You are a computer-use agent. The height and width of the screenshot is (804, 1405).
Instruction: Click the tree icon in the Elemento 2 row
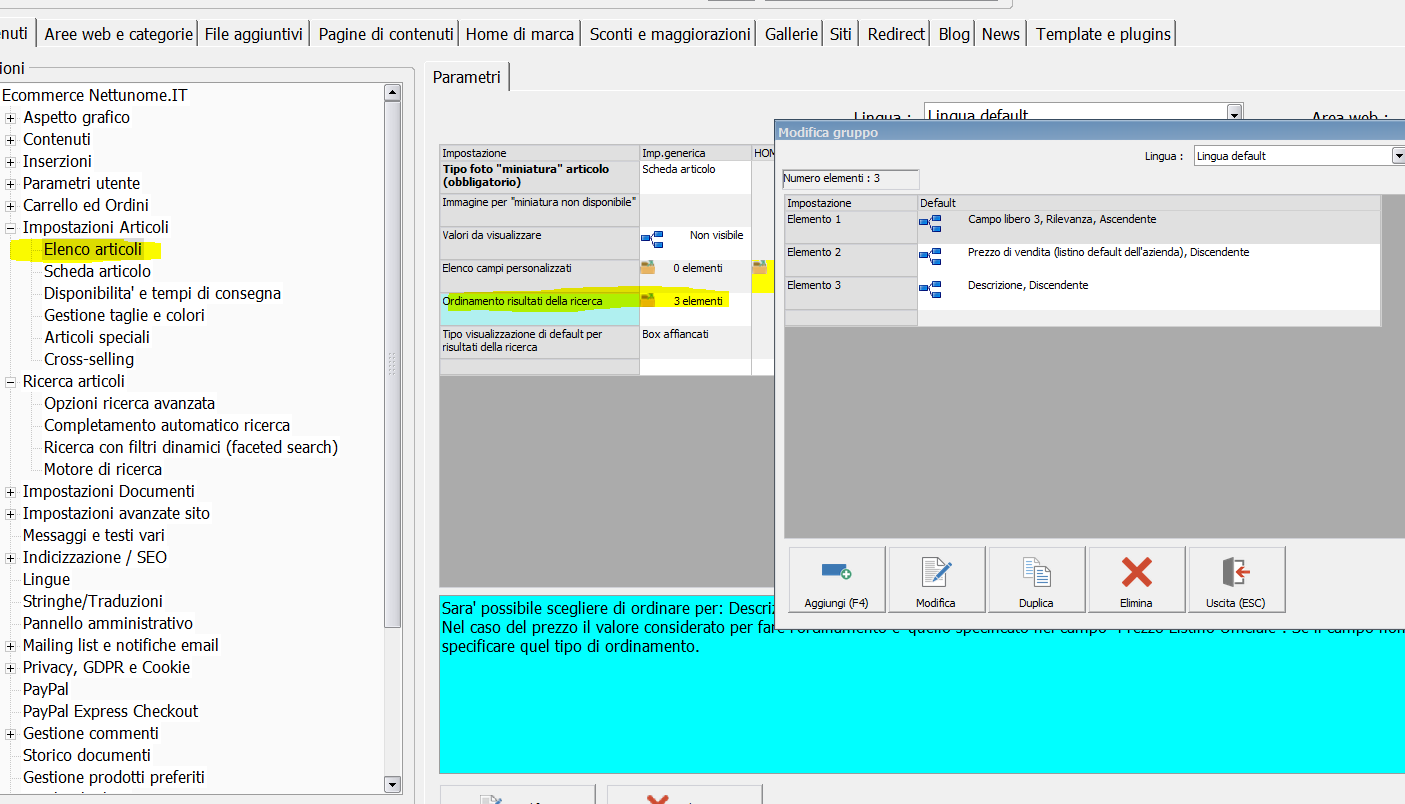coord(930,256)
